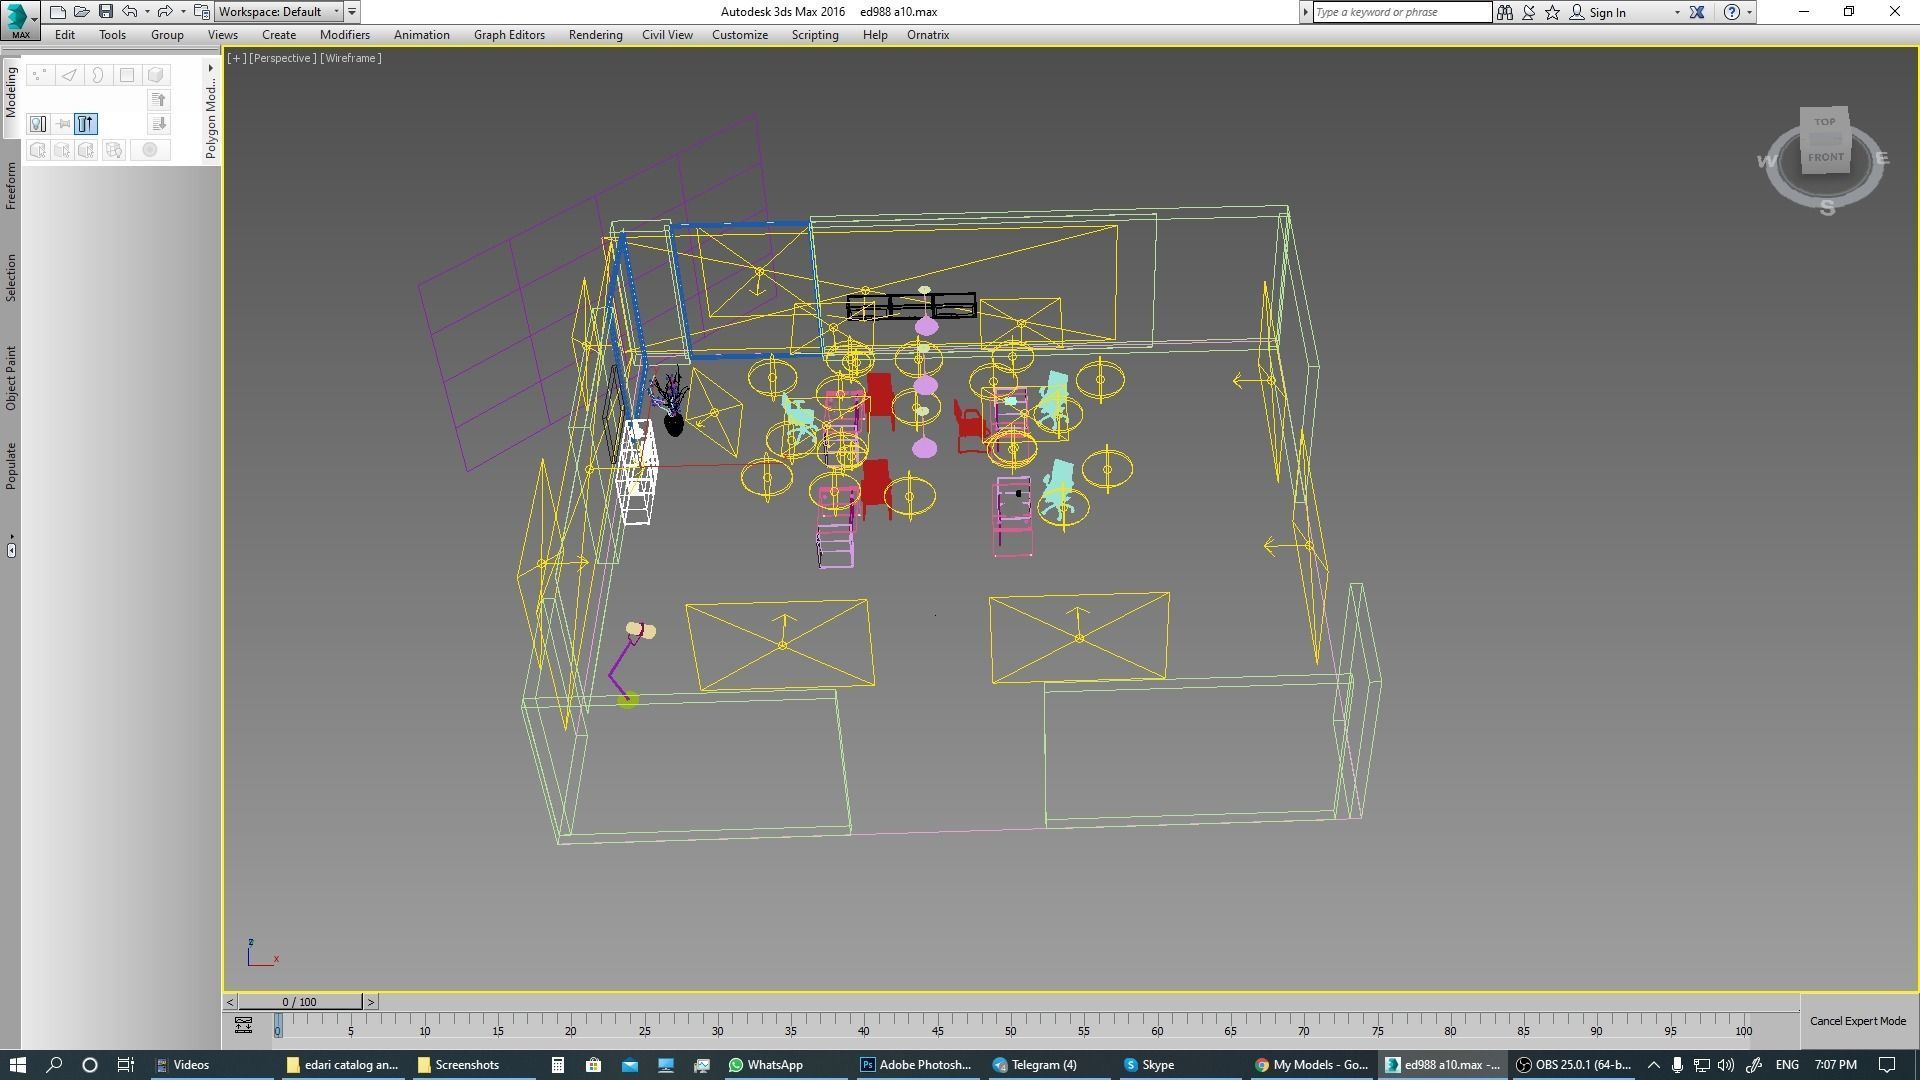Switch to Freeform ribbon tab
The width and height of the screenshot is (1920, 1080).
pyautogui.click(x=11, y=186)
